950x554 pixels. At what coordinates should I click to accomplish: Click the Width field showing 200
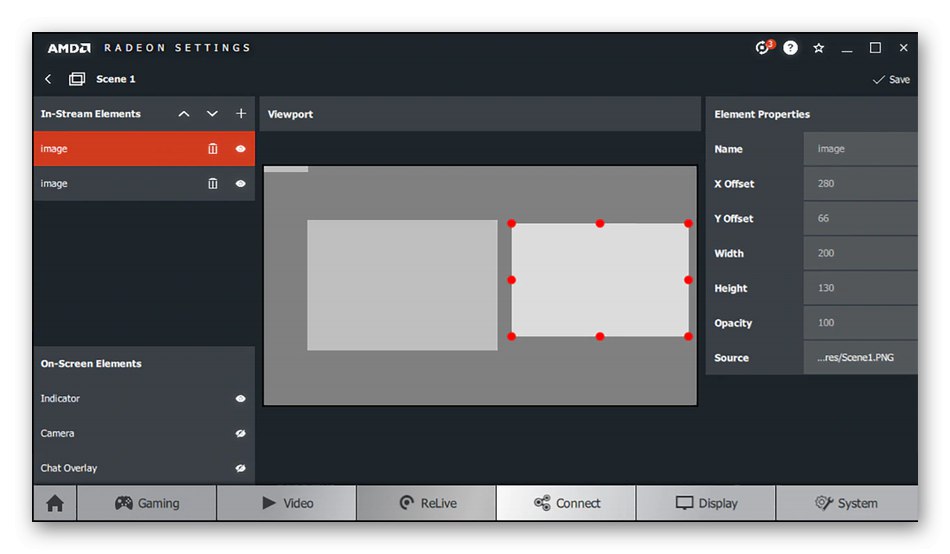coord(860,253)
